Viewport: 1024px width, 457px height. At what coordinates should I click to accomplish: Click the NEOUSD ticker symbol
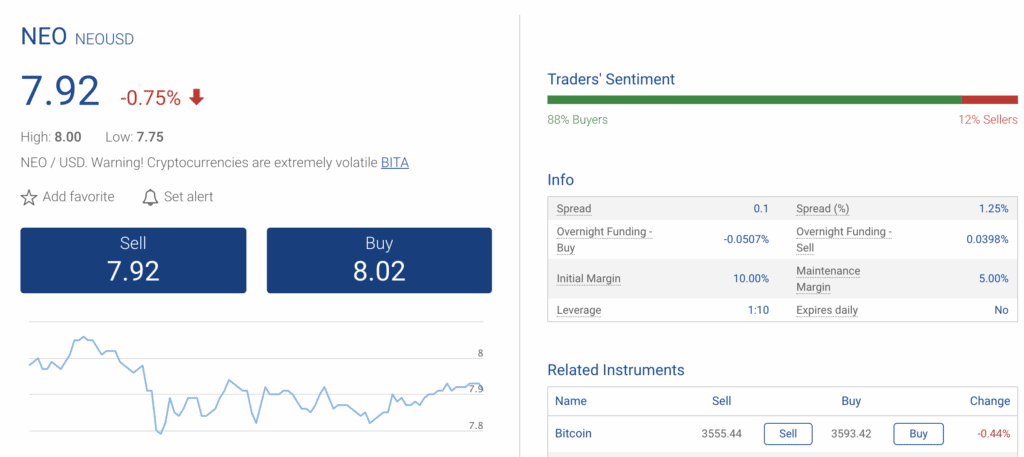pos(104,39)
